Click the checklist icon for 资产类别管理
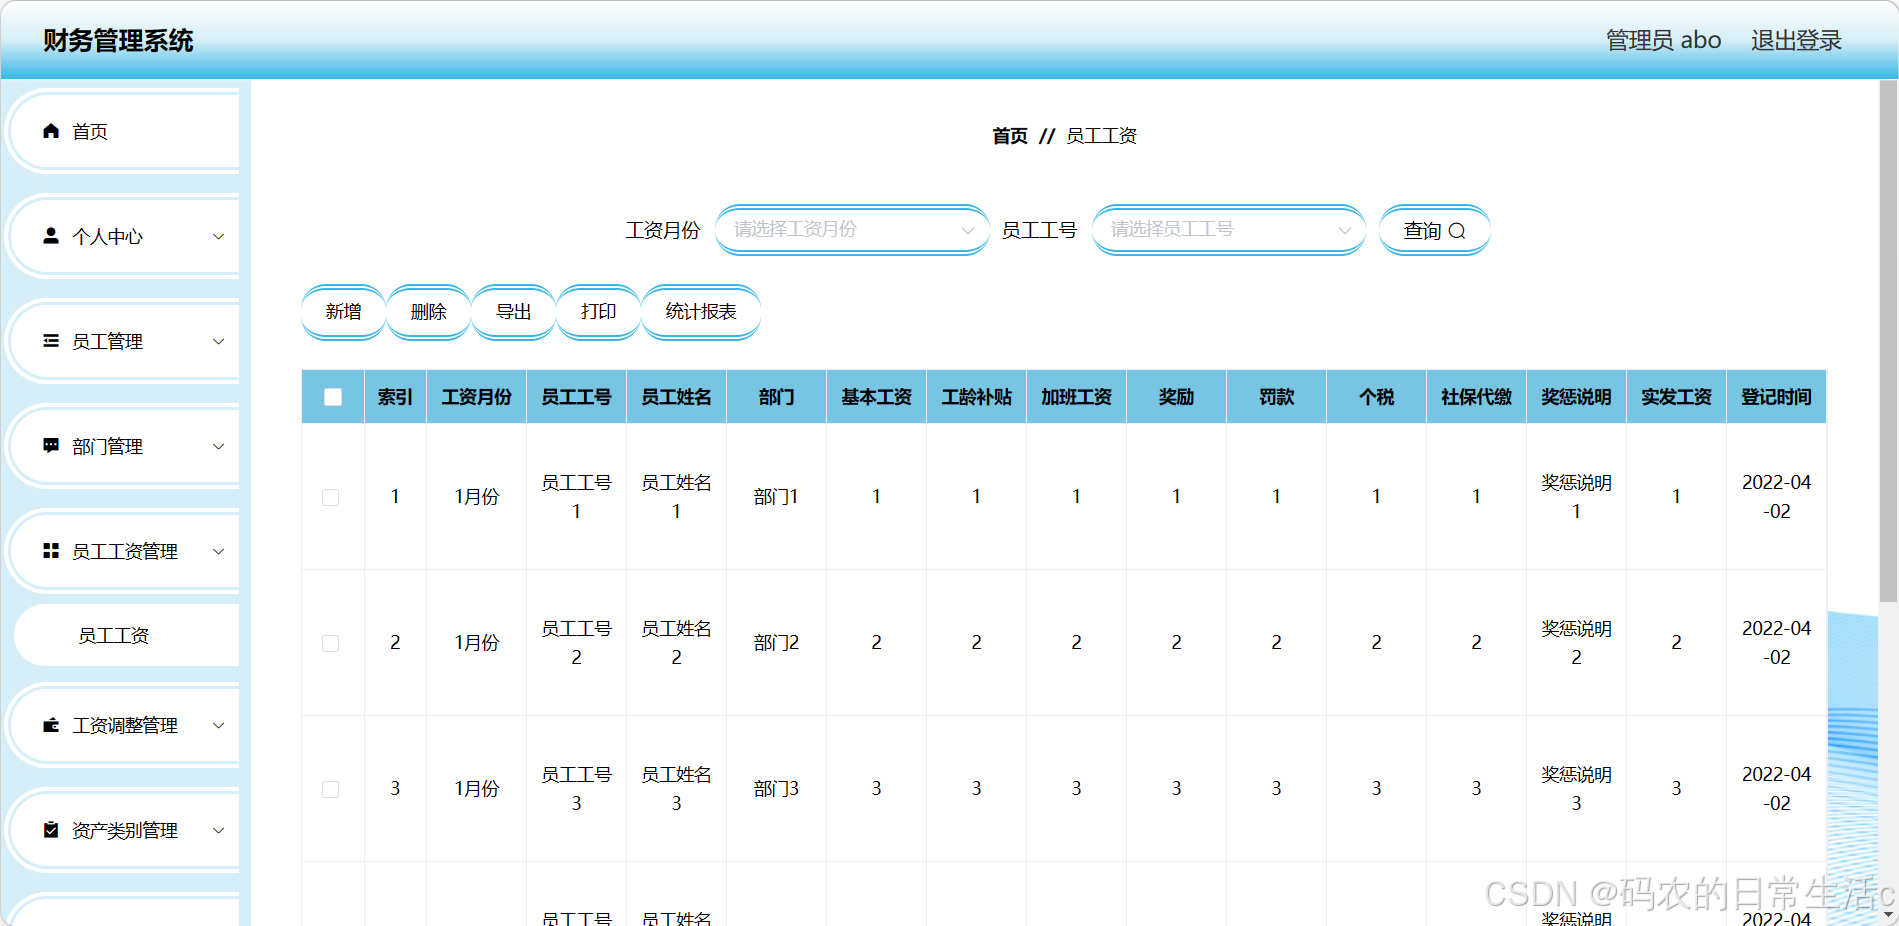This screenshot has height=926, width=1899. click(x=50, y=830)
